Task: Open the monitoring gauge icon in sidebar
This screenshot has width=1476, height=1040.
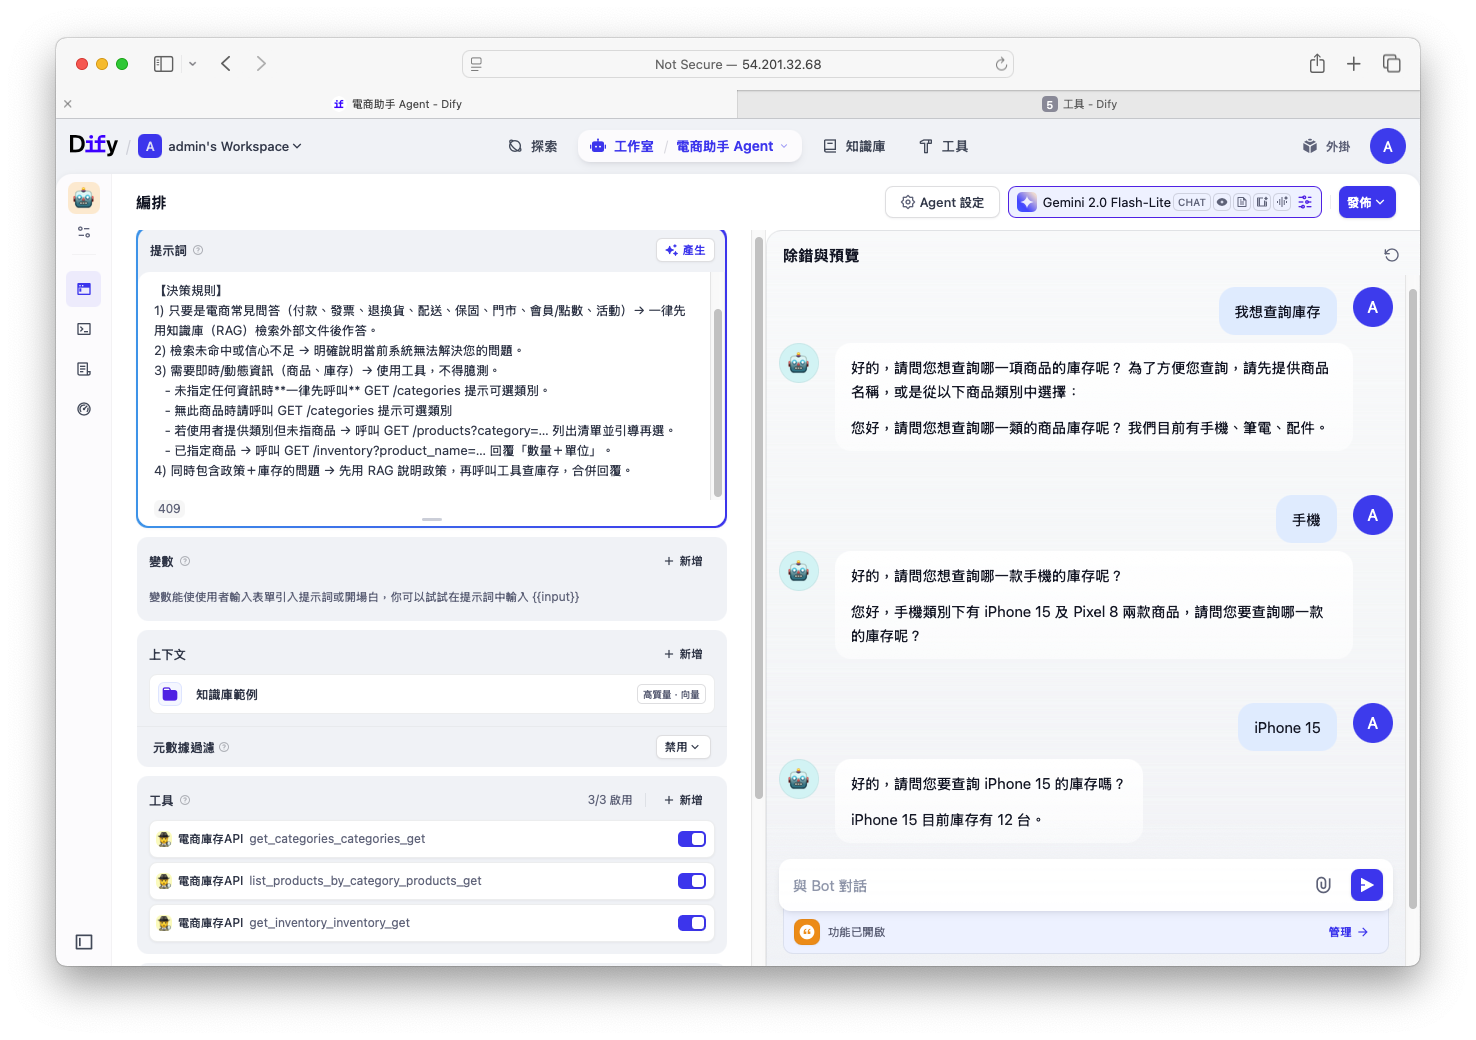Action: point(84,409)
